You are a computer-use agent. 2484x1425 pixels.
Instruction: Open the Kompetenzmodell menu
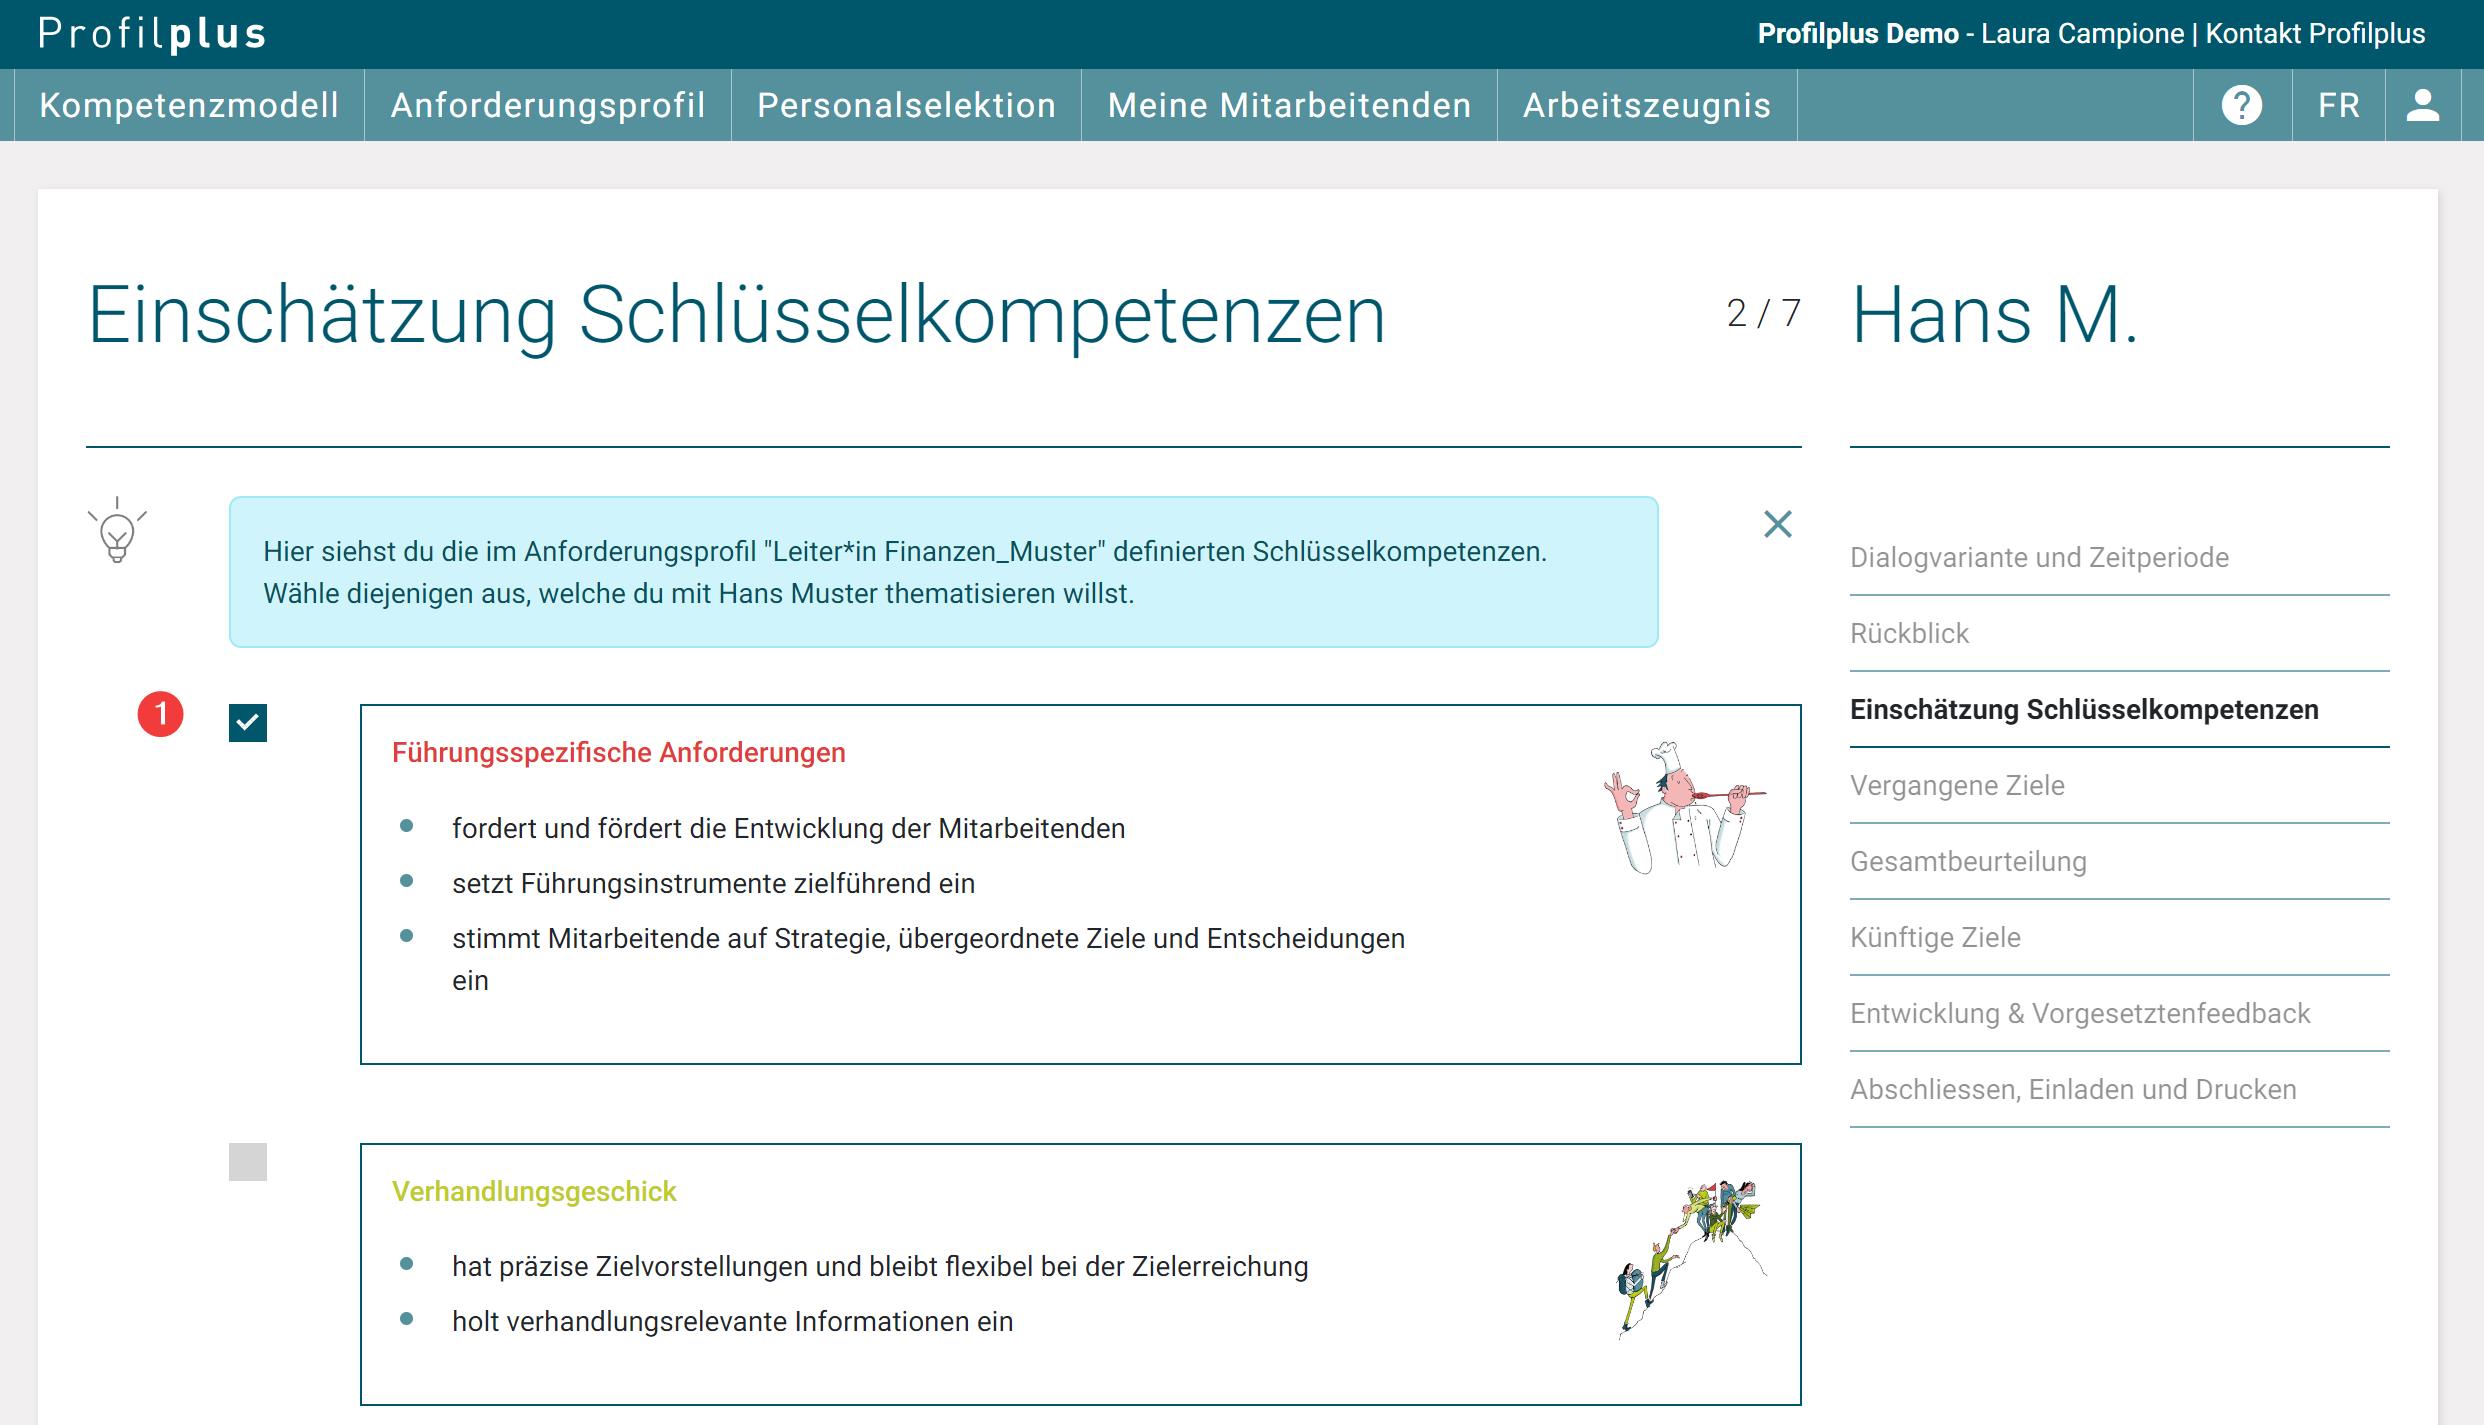(189, 105)
